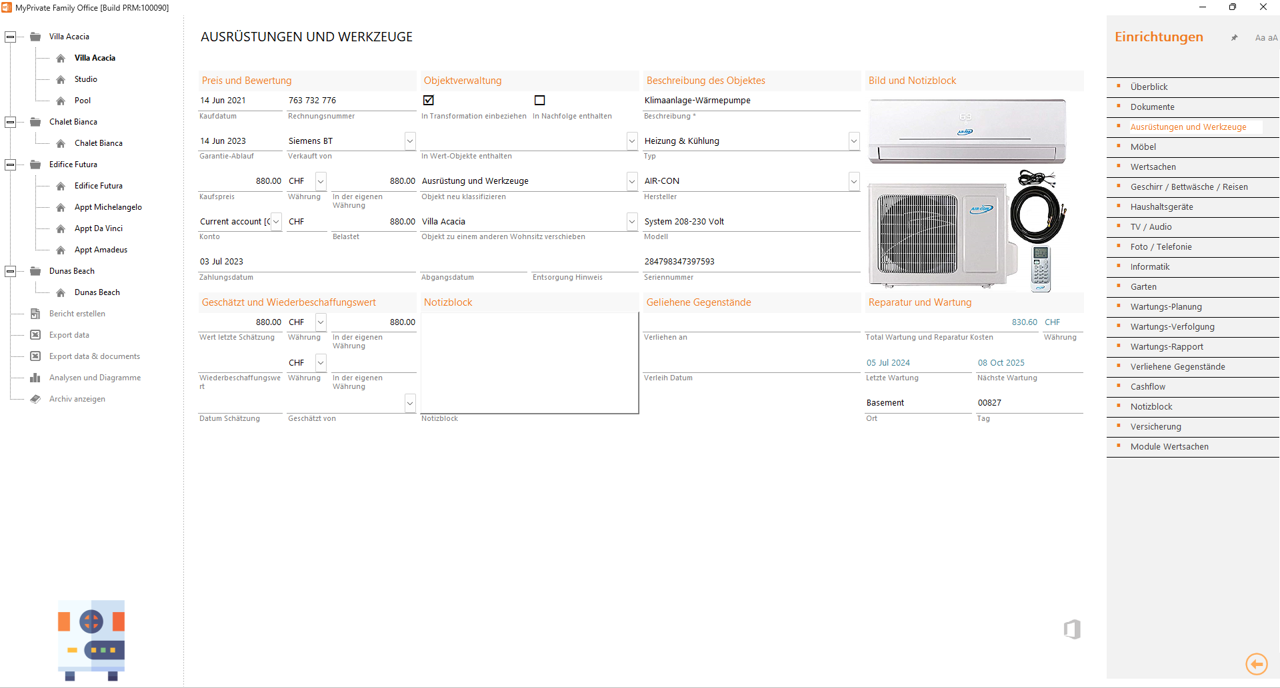Expand the Typ Heizung & Kühlung dropdown
The image size is (1280, 688).
click(x=853, y=141)
